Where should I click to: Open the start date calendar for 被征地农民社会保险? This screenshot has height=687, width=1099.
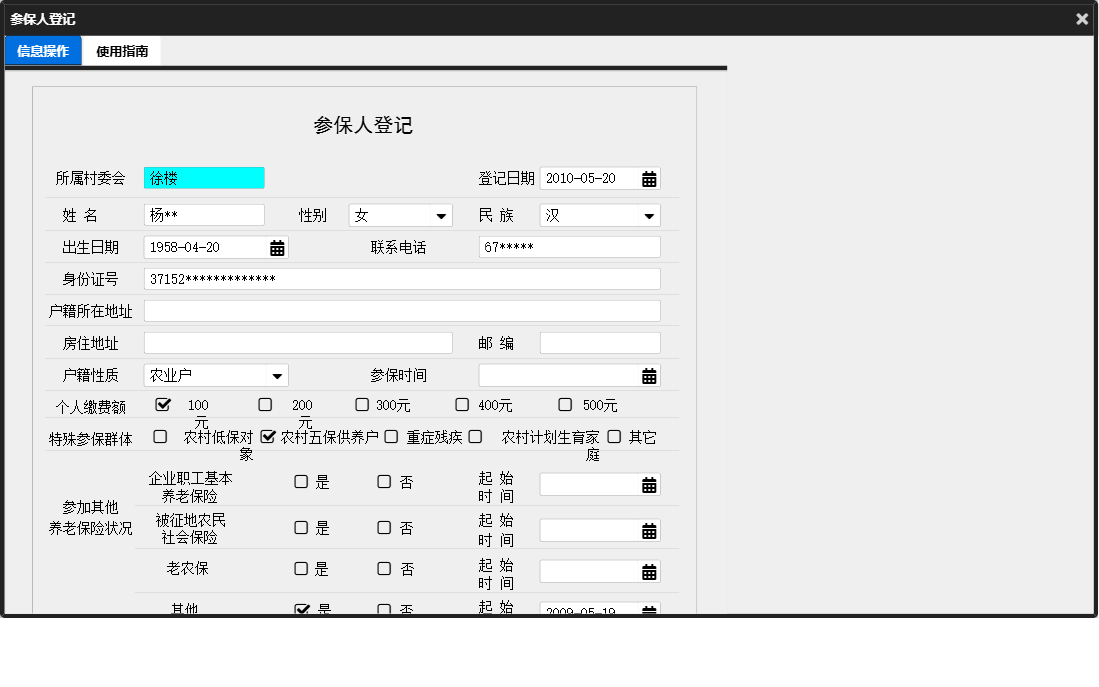pyautogui.click(x=650, y=530)
